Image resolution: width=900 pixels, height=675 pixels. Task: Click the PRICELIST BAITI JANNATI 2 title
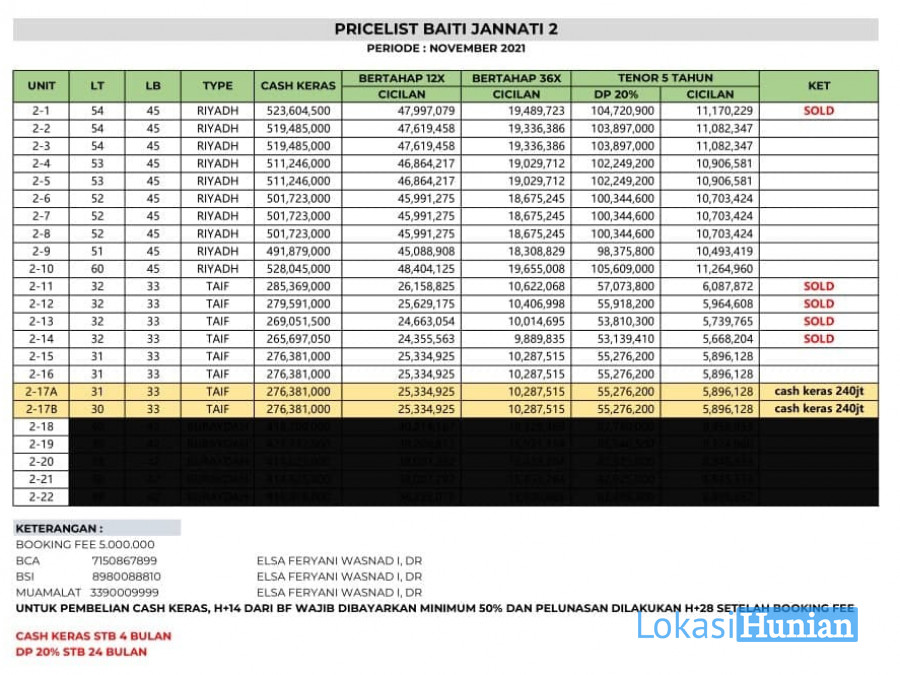pos(446,29)
